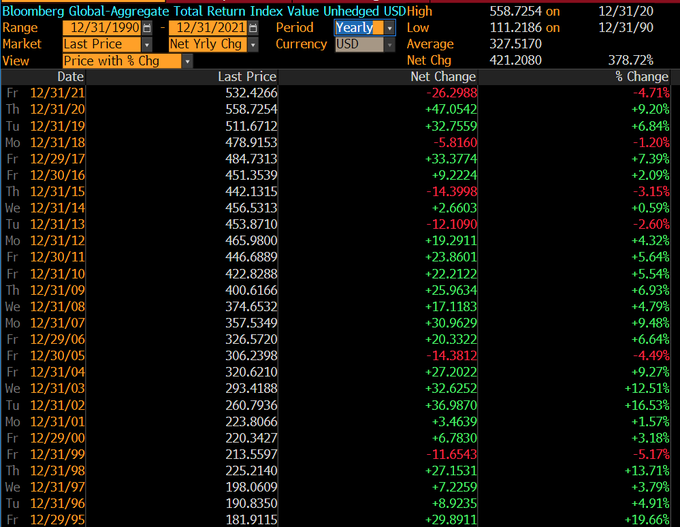Click net change +47.0542

[451, 109]
